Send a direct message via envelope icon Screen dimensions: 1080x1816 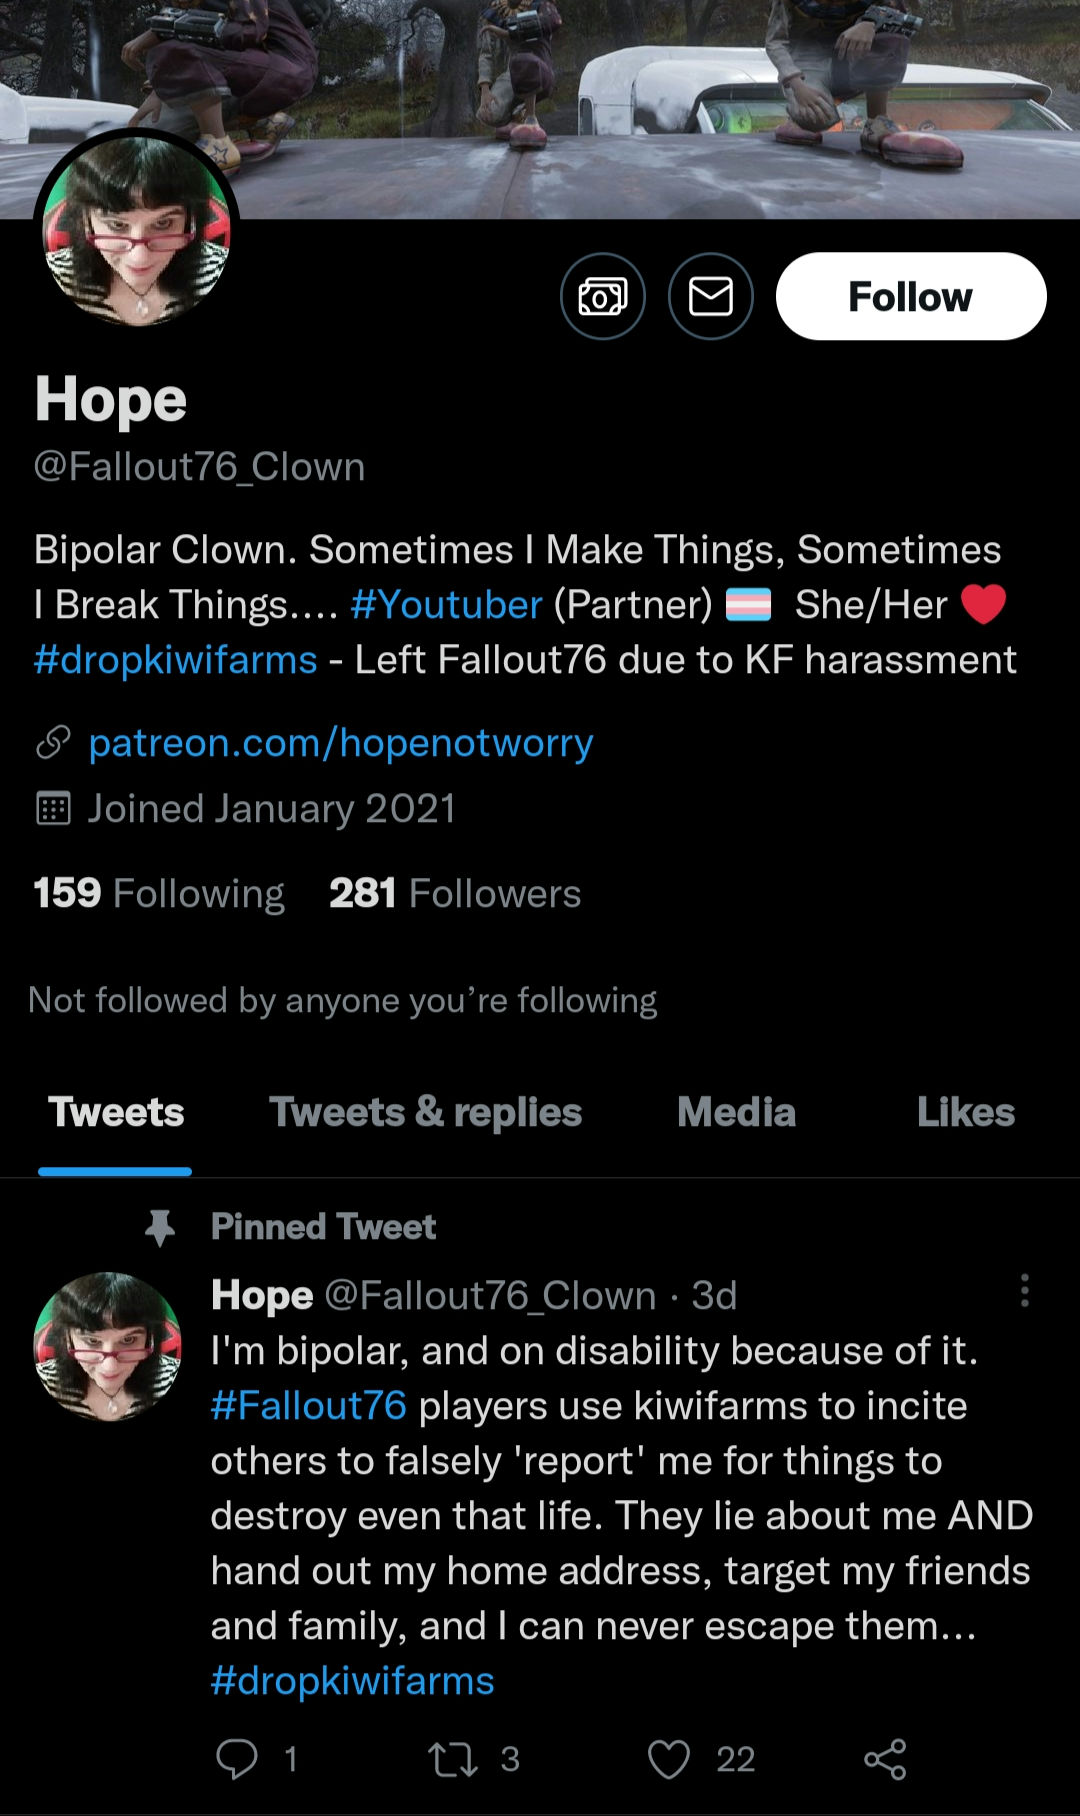[x=711, y=296]
